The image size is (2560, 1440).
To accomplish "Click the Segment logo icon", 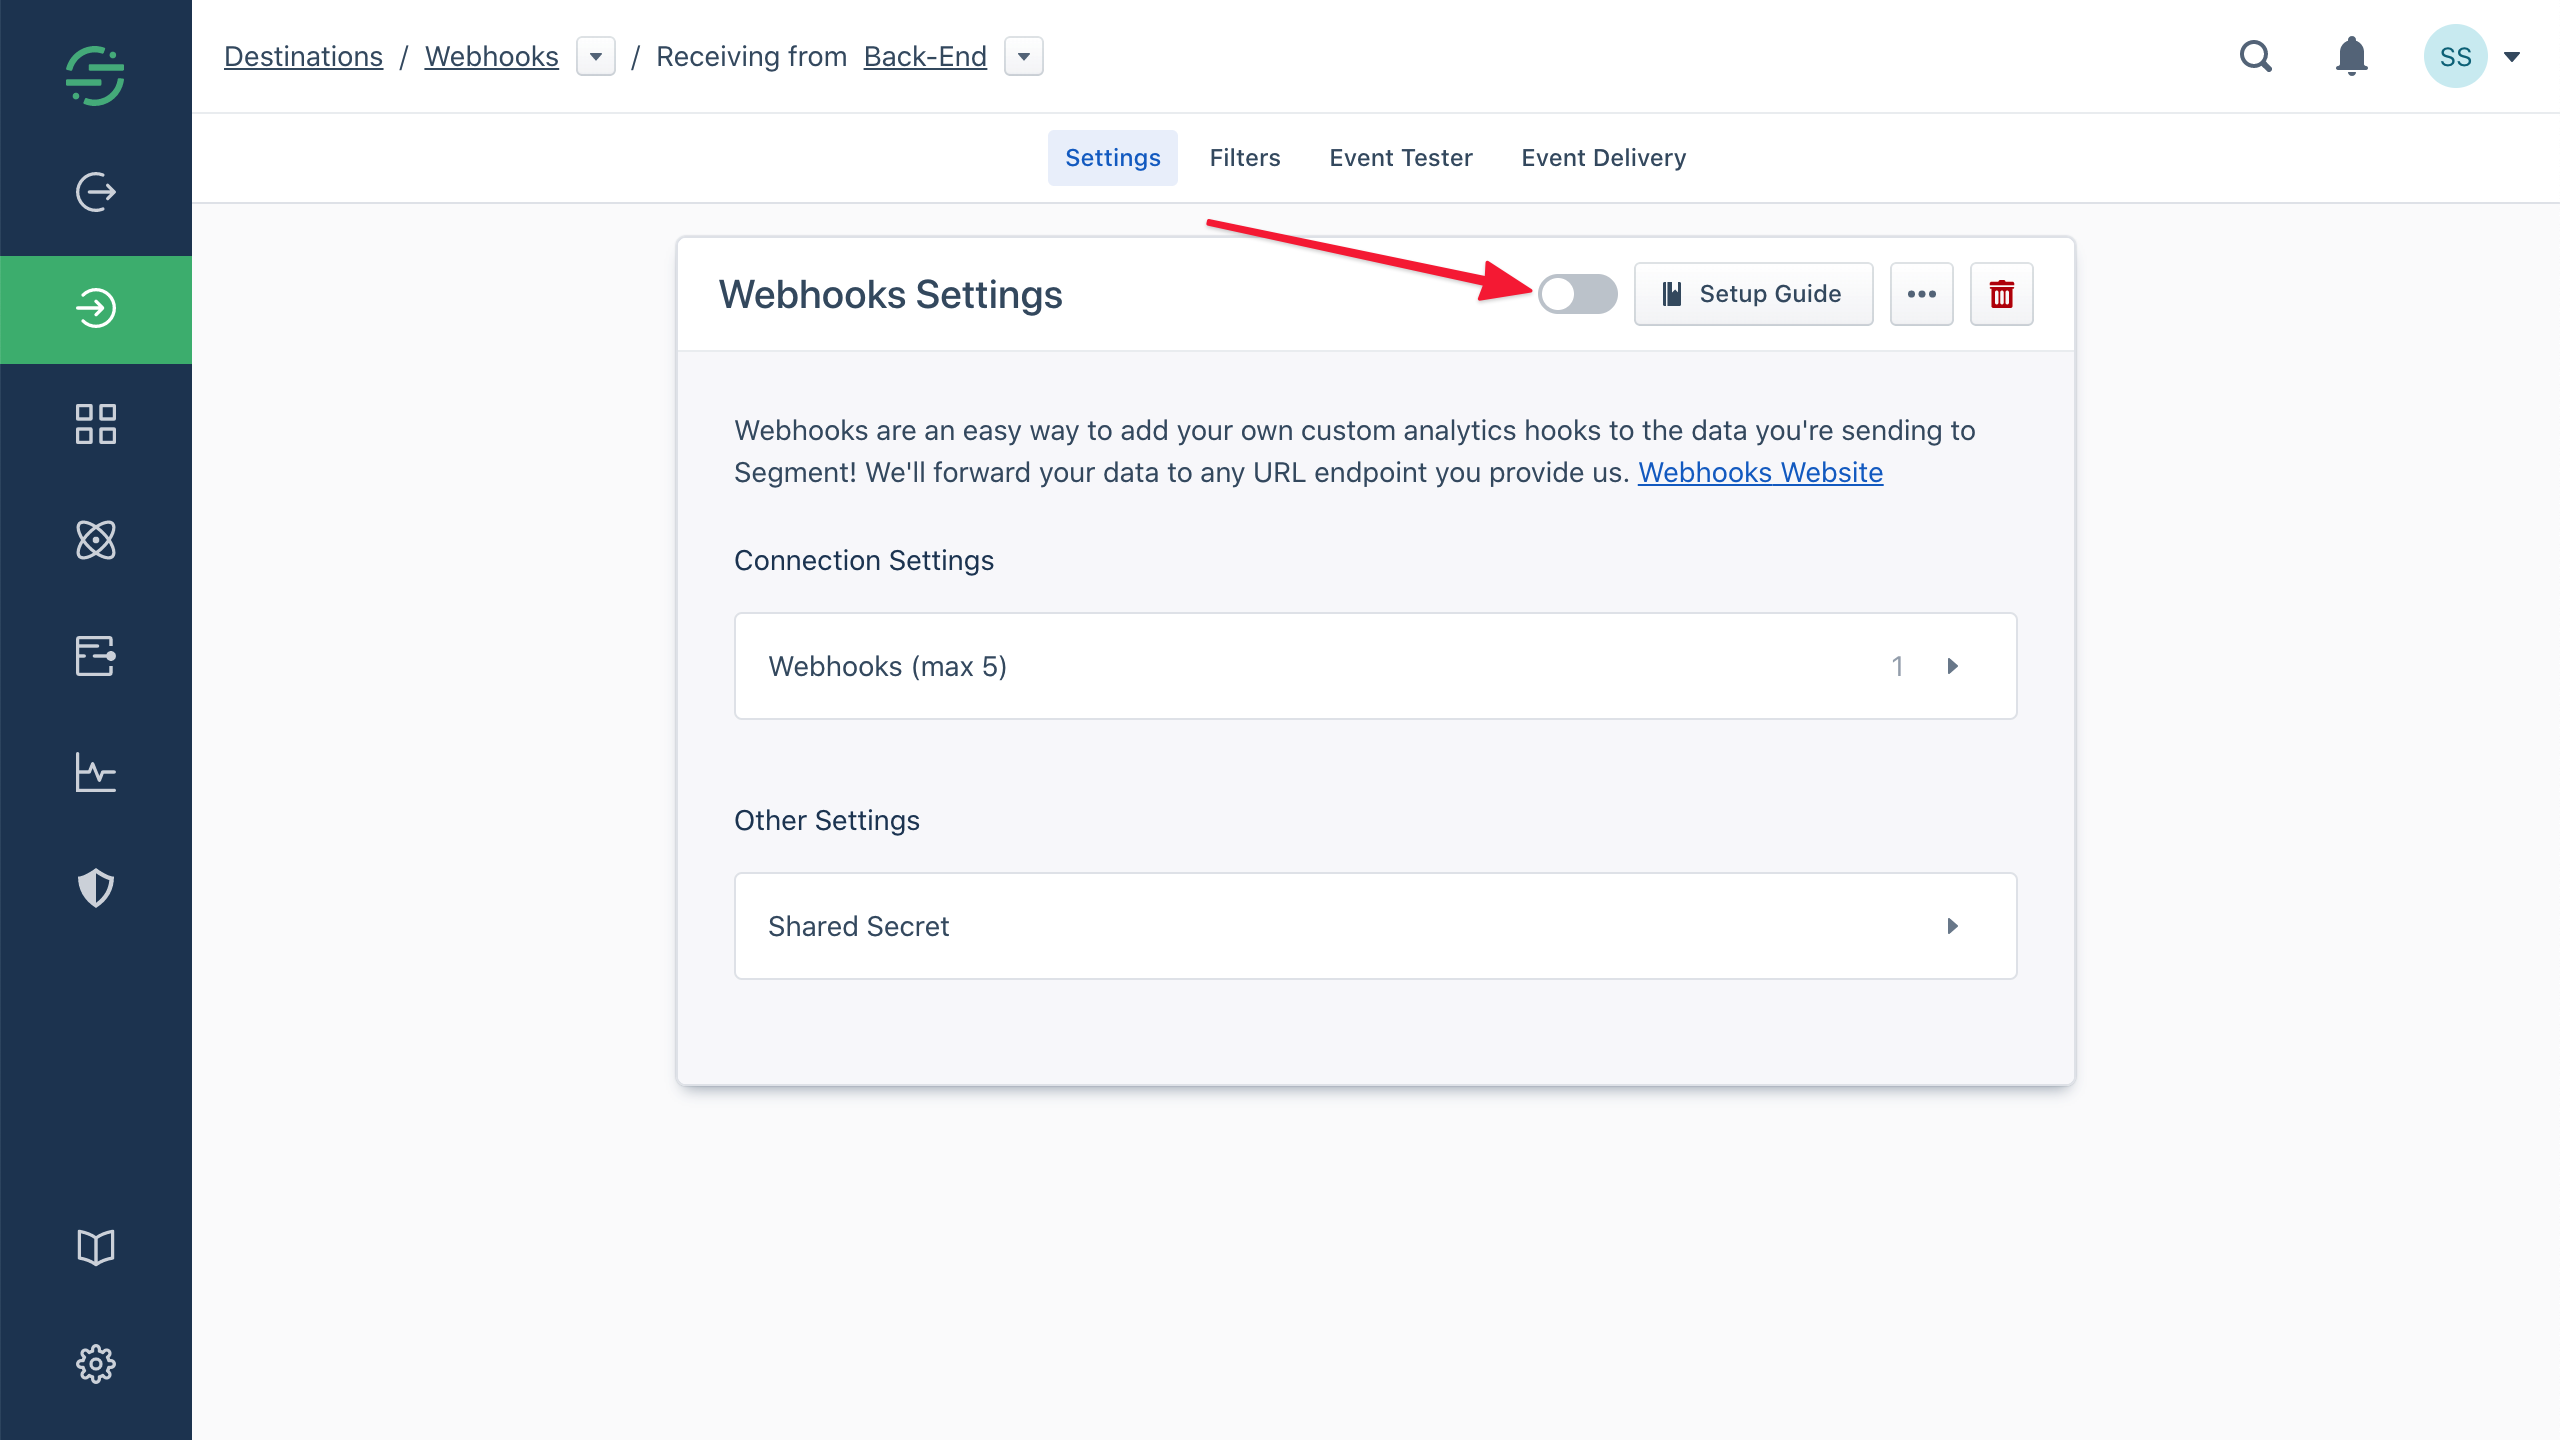I will [x=95, y=75].
